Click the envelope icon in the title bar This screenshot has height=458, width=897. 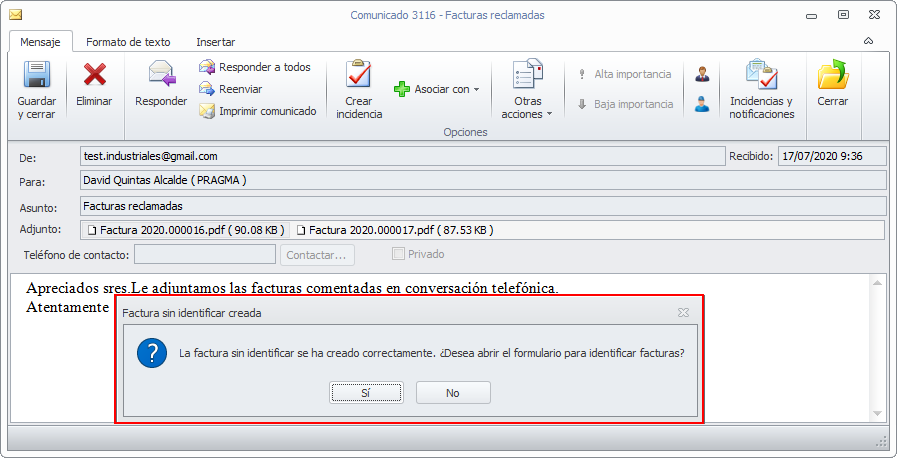click(x=16, y=15)
